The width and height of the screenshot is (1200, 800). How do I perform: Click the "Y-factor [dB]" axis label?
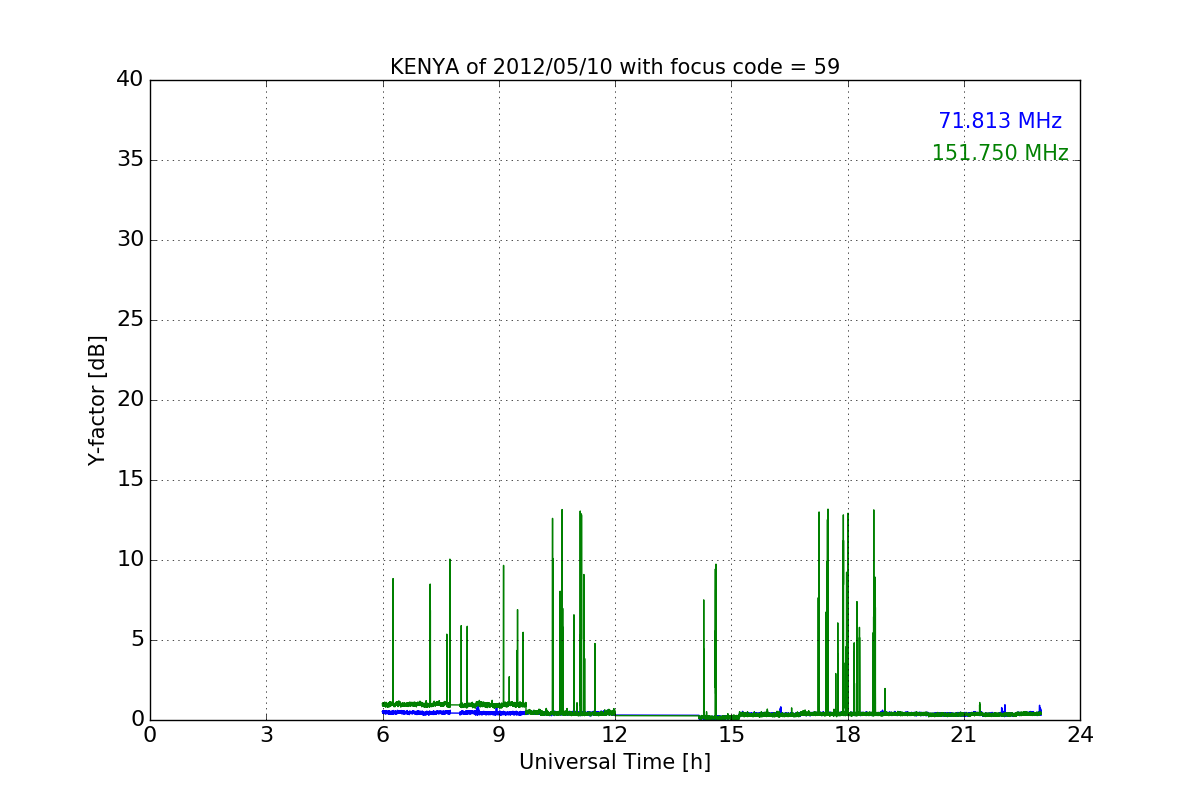coord(97,400)
